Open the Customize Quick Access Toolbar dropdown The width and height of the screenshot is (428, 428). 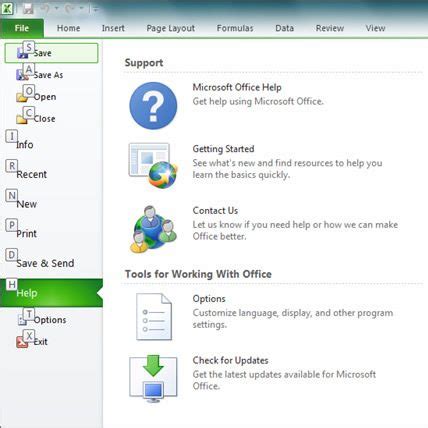(96, 9)
